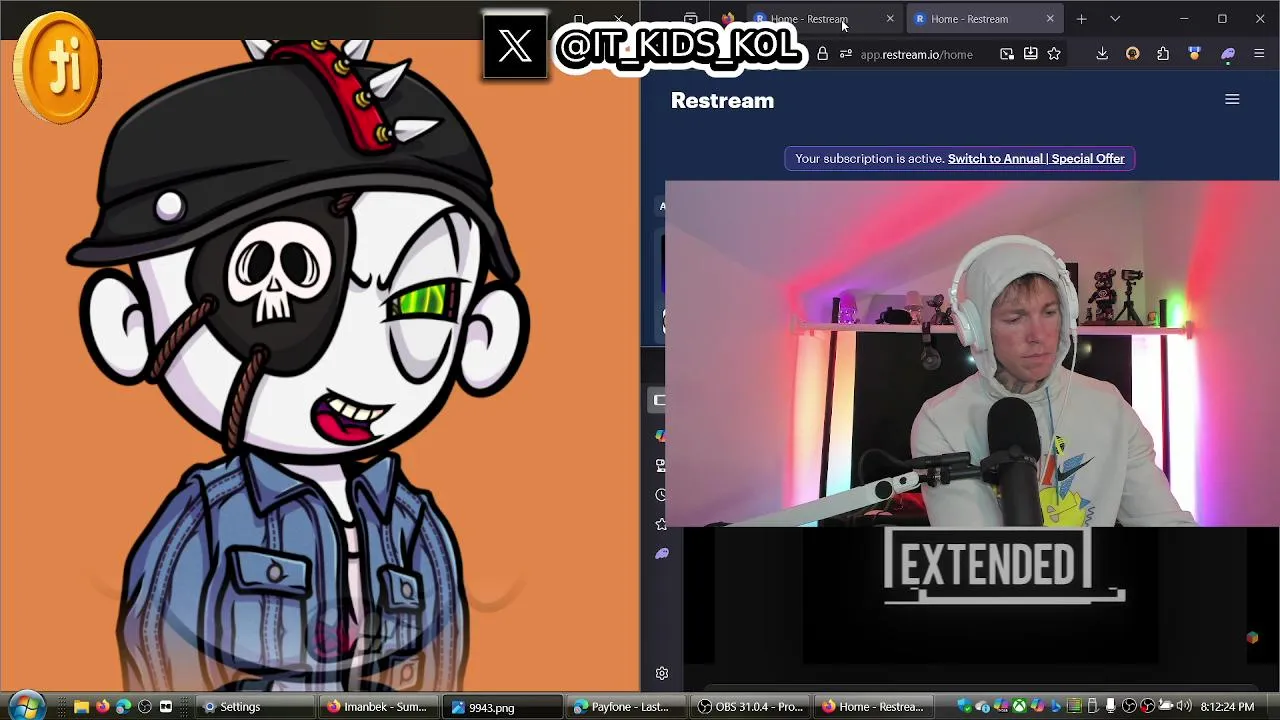The height and width of the screenshot is (720, 1280).
Task: Close the first Home - Restream tab
Action: pyautogui.click(x=890, y=19)
